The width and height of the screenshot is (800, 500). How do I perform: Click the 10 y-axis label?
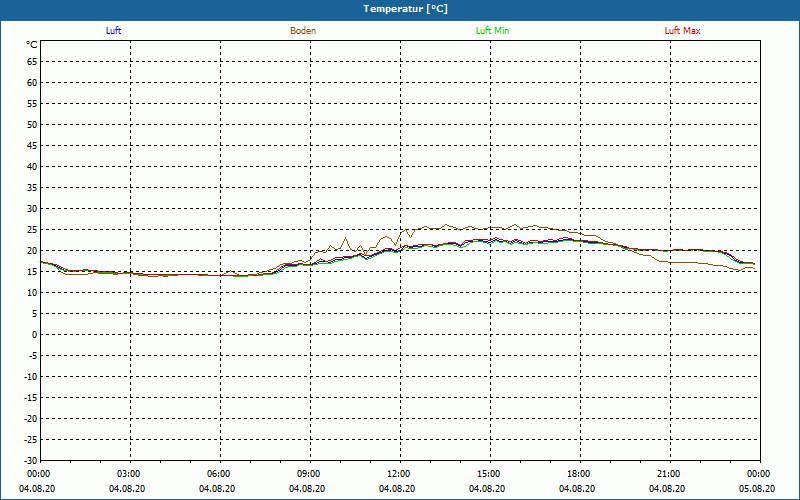[32, 293]
